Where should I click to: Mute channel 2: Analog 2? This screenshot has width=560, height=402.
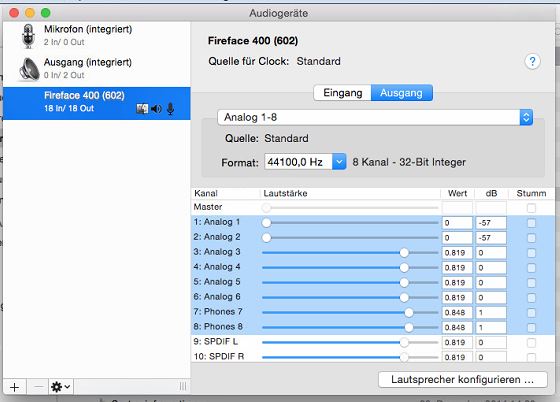(531, 238)
